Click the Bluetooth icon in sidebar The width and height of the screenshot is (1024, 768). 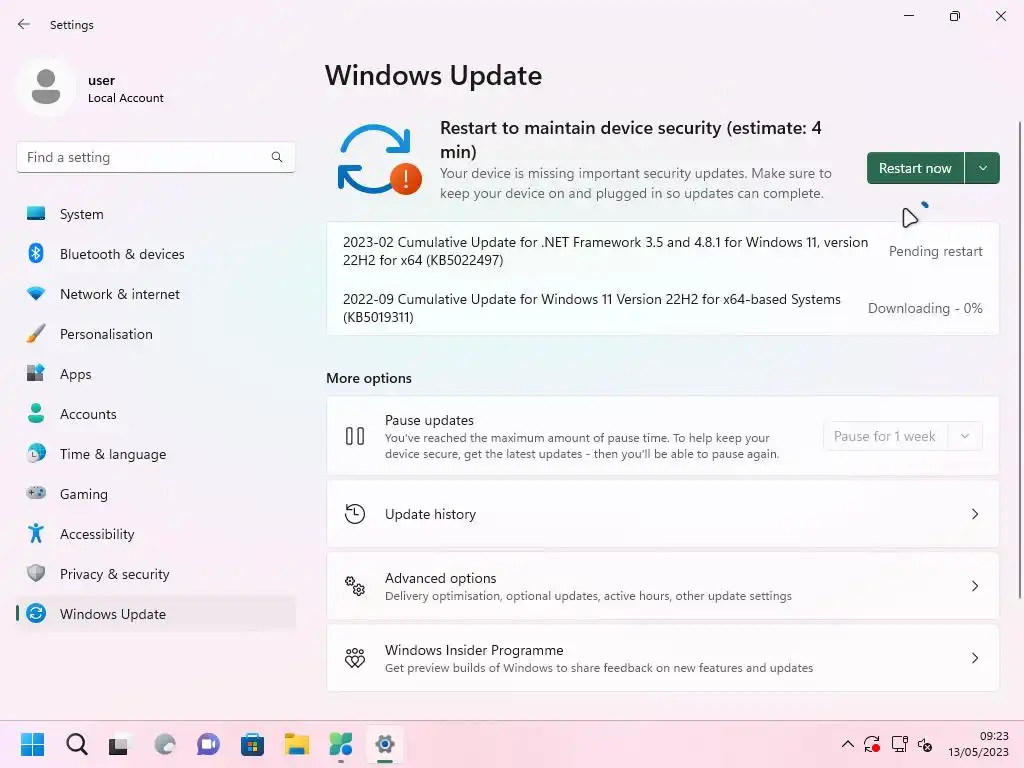(36, 253)
